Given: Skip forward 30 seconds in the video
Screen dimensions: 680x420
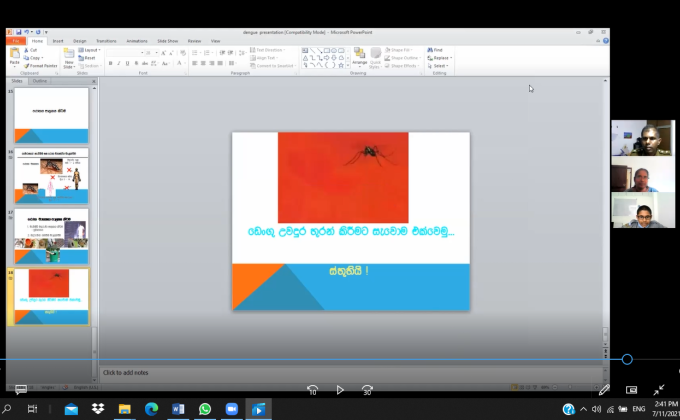Looking at the screenshot, I should click(367, 390).
